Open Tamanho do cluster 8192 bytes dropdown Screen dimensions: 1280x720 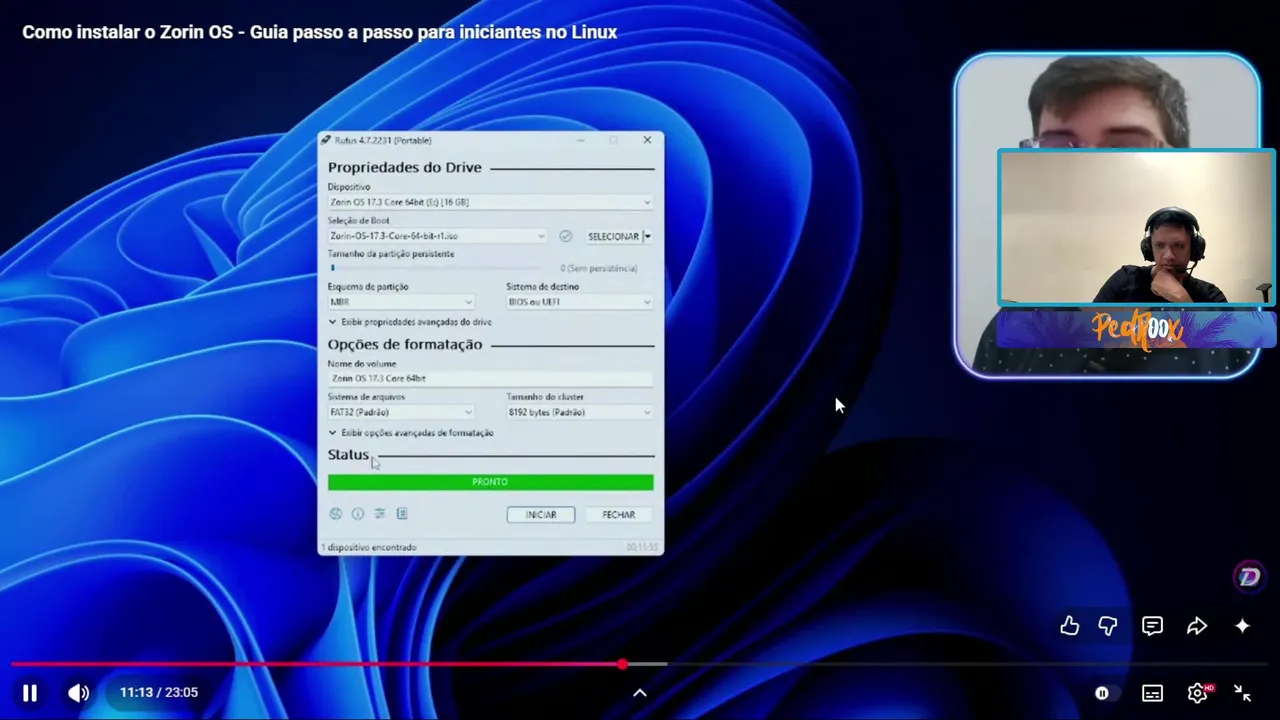tap(579, 412)
